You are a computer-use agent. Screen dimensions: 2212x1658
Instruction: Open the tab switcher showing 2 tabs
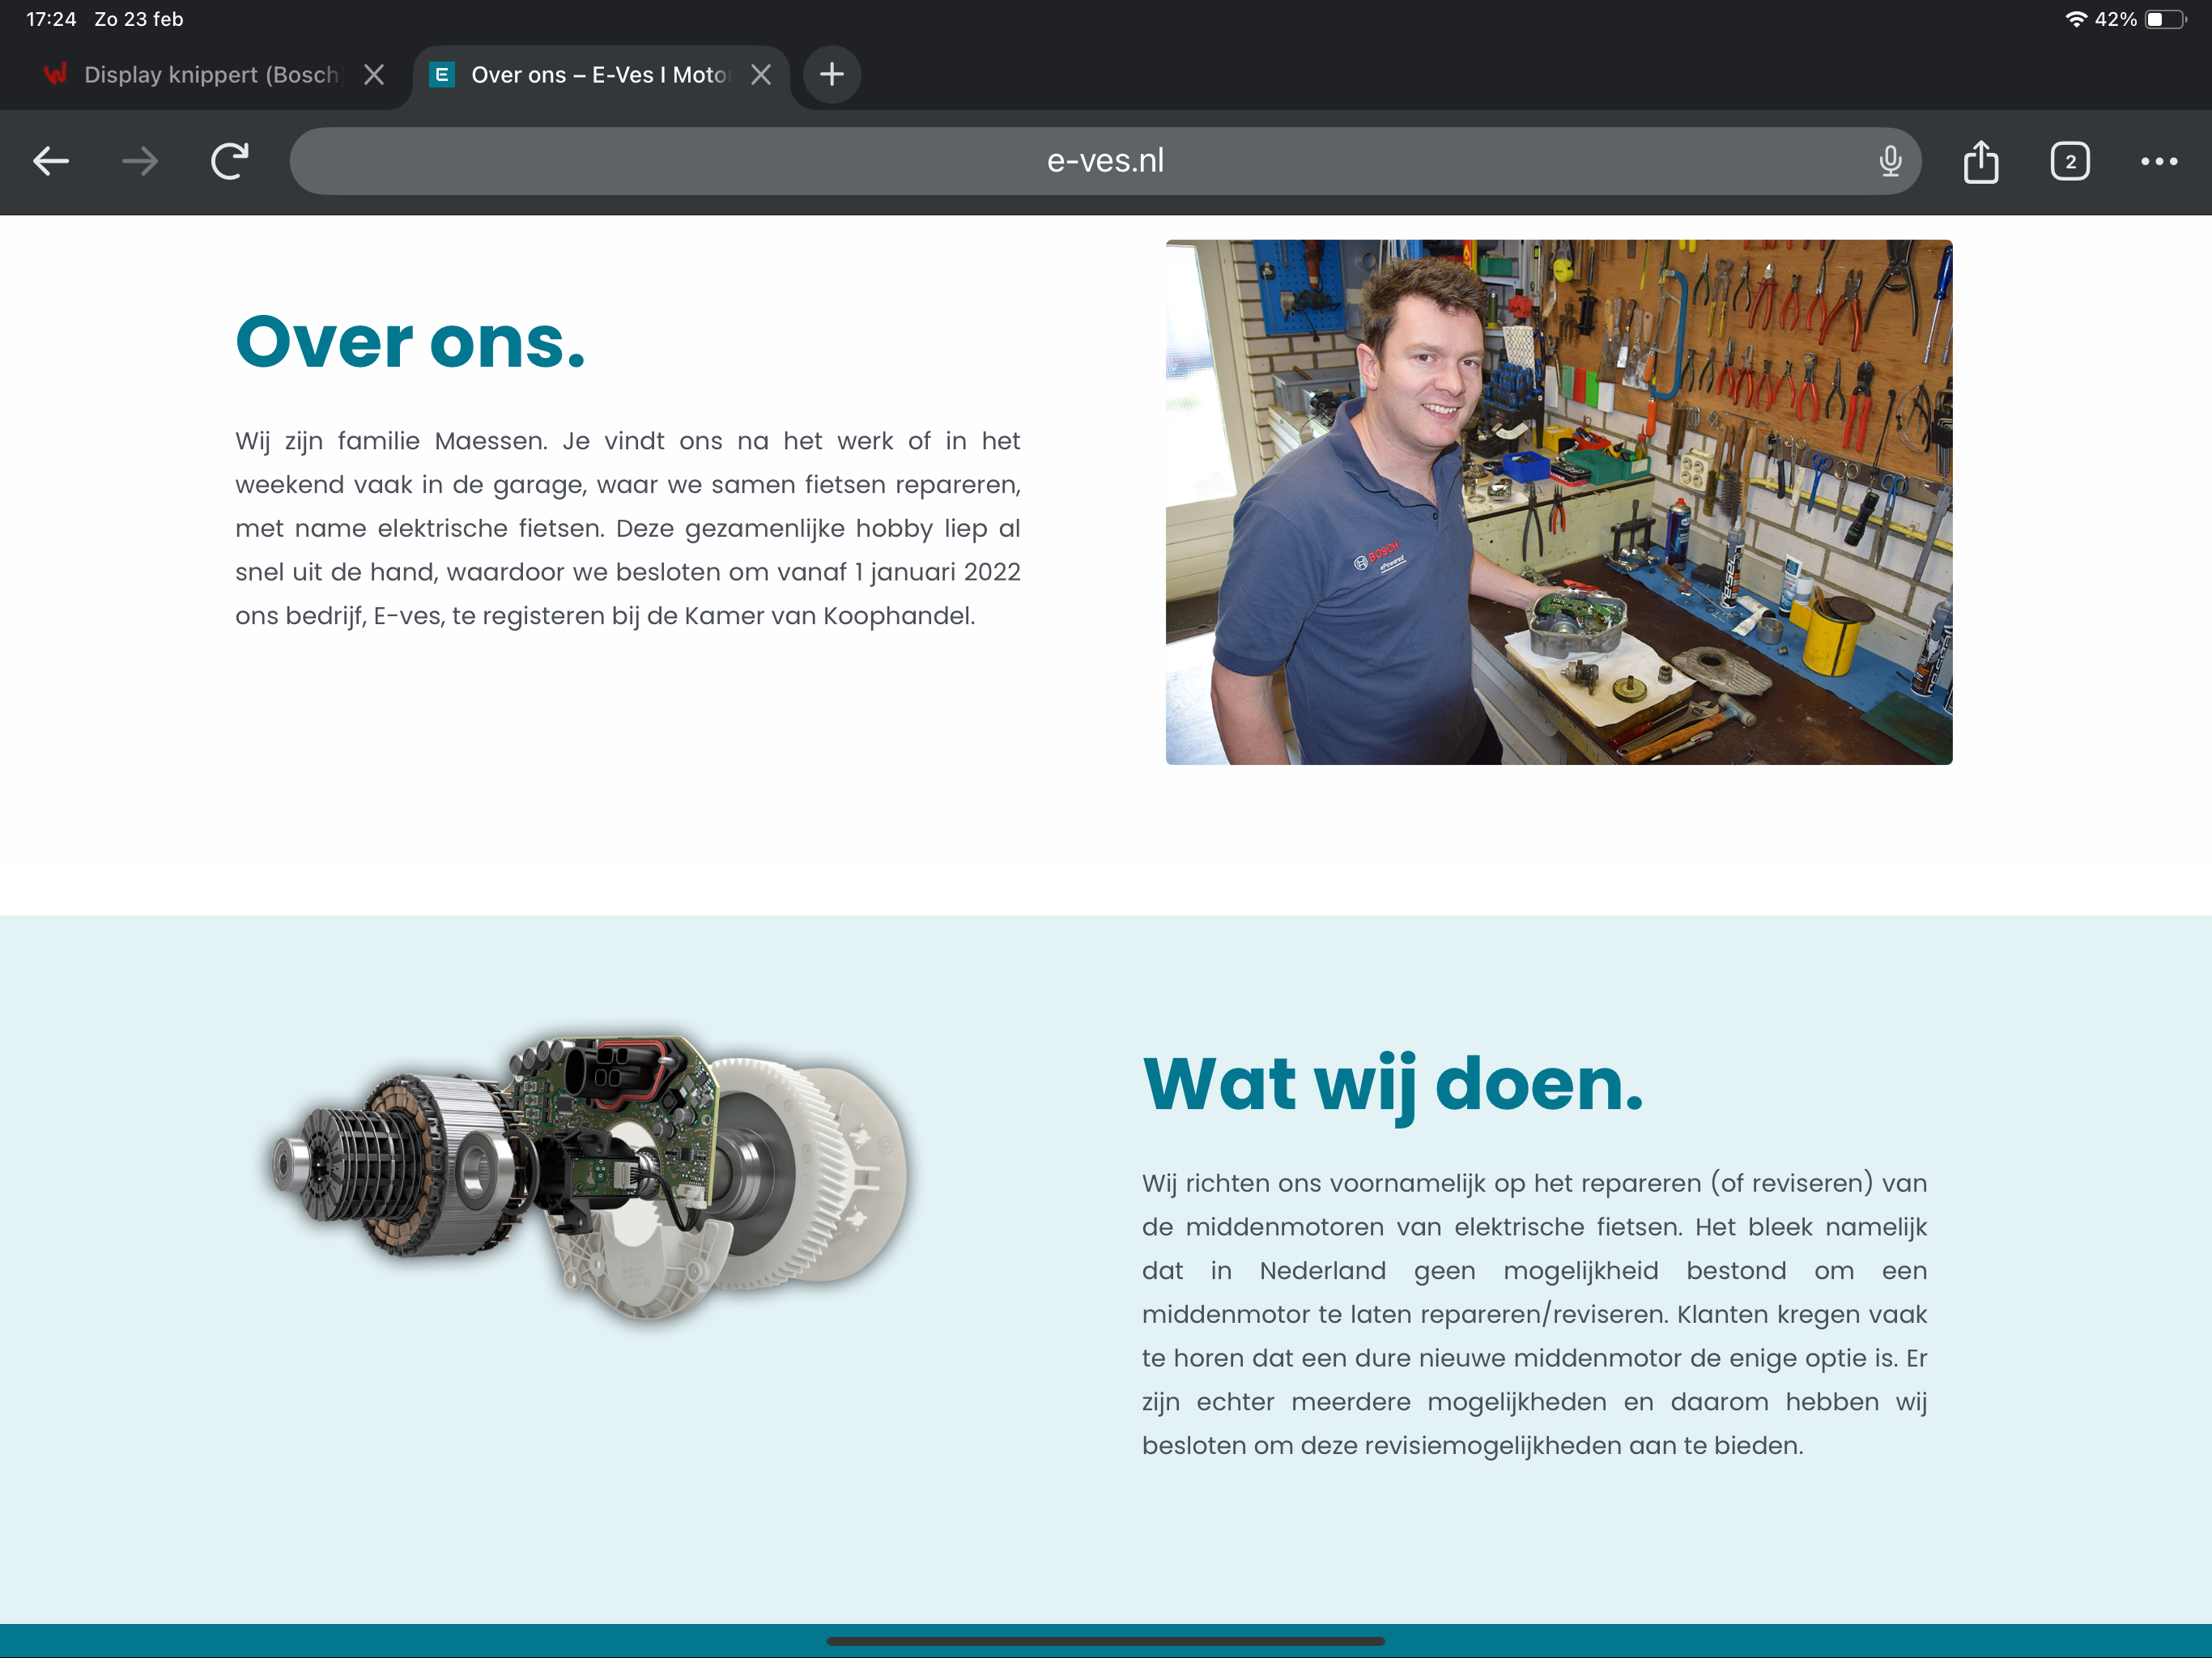pyautogui.click(x=2069, y=161)
